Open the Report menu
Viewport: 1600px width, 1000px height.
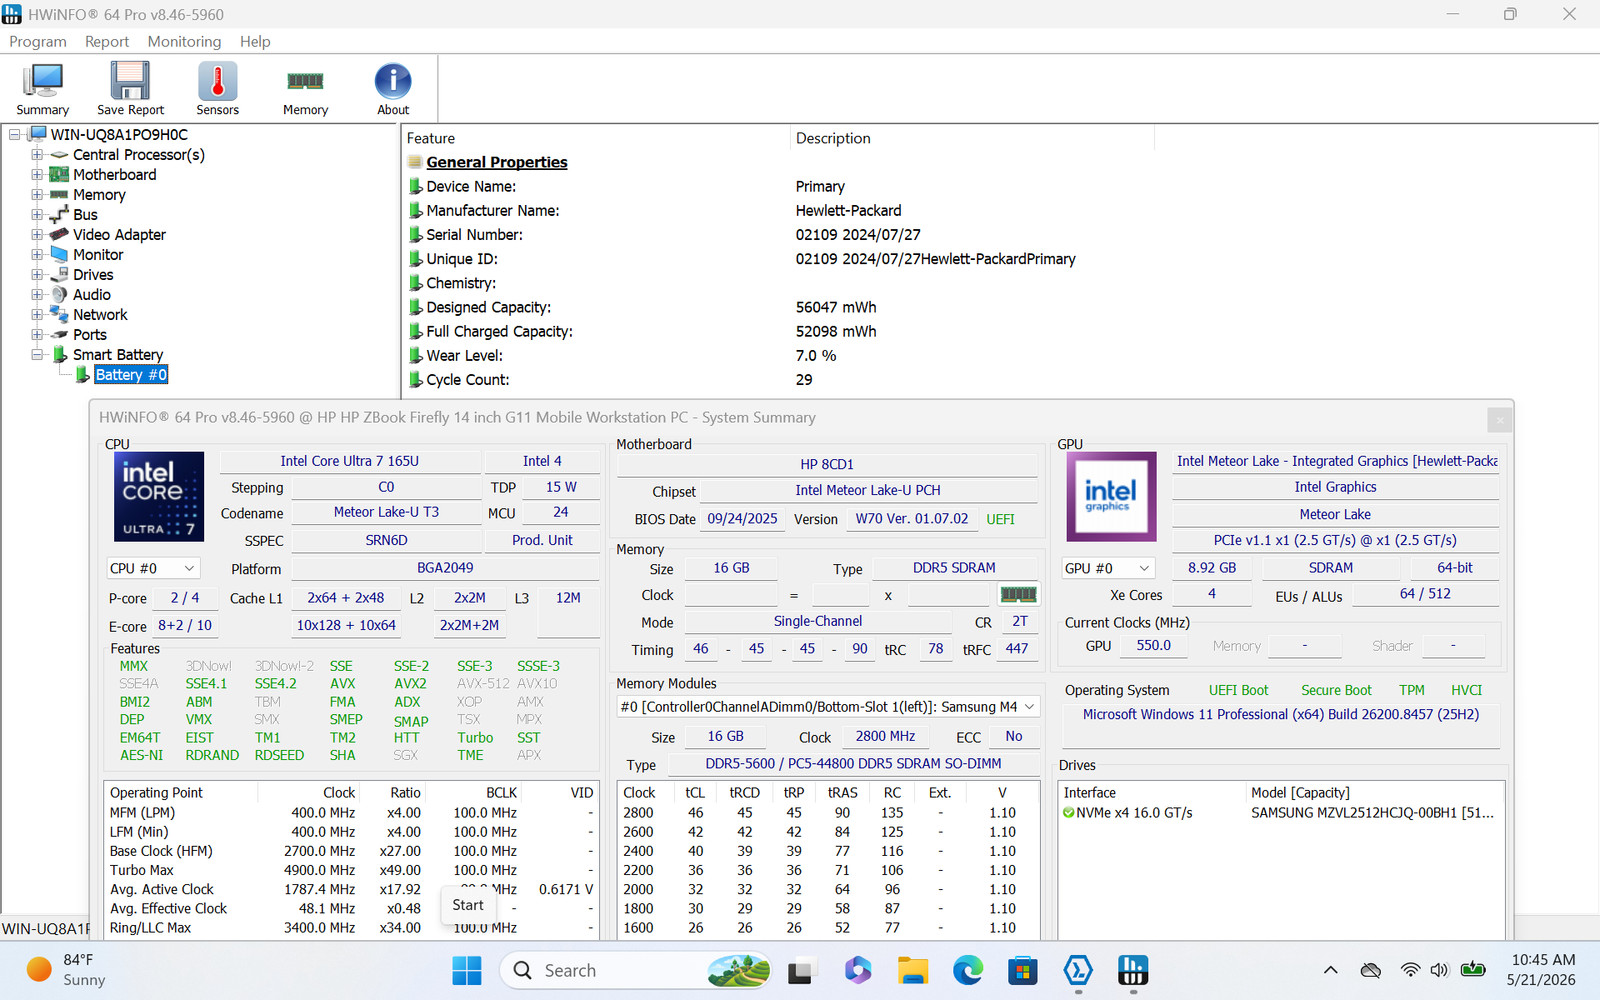coord(107,41)
